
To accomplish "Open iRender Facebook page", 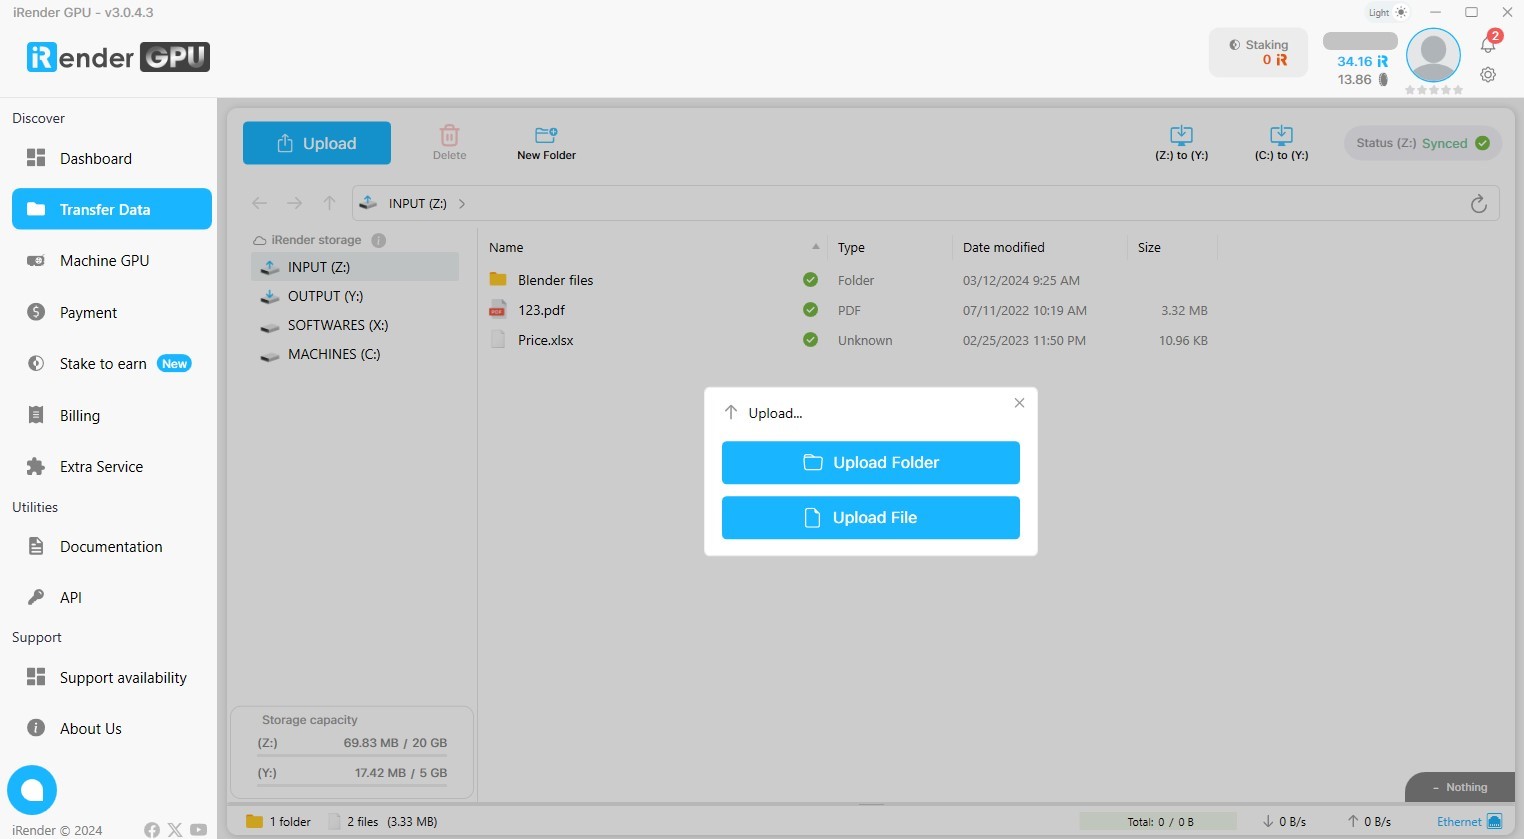I will (152, 830).
